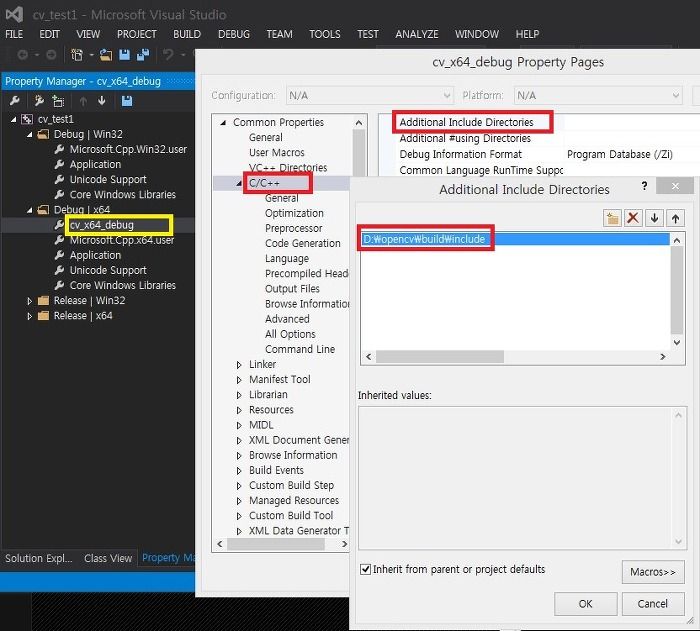This screenshot has height=631, width=700.
Task: Click the Undo toolbar icon
Action: tap(168, 55)
